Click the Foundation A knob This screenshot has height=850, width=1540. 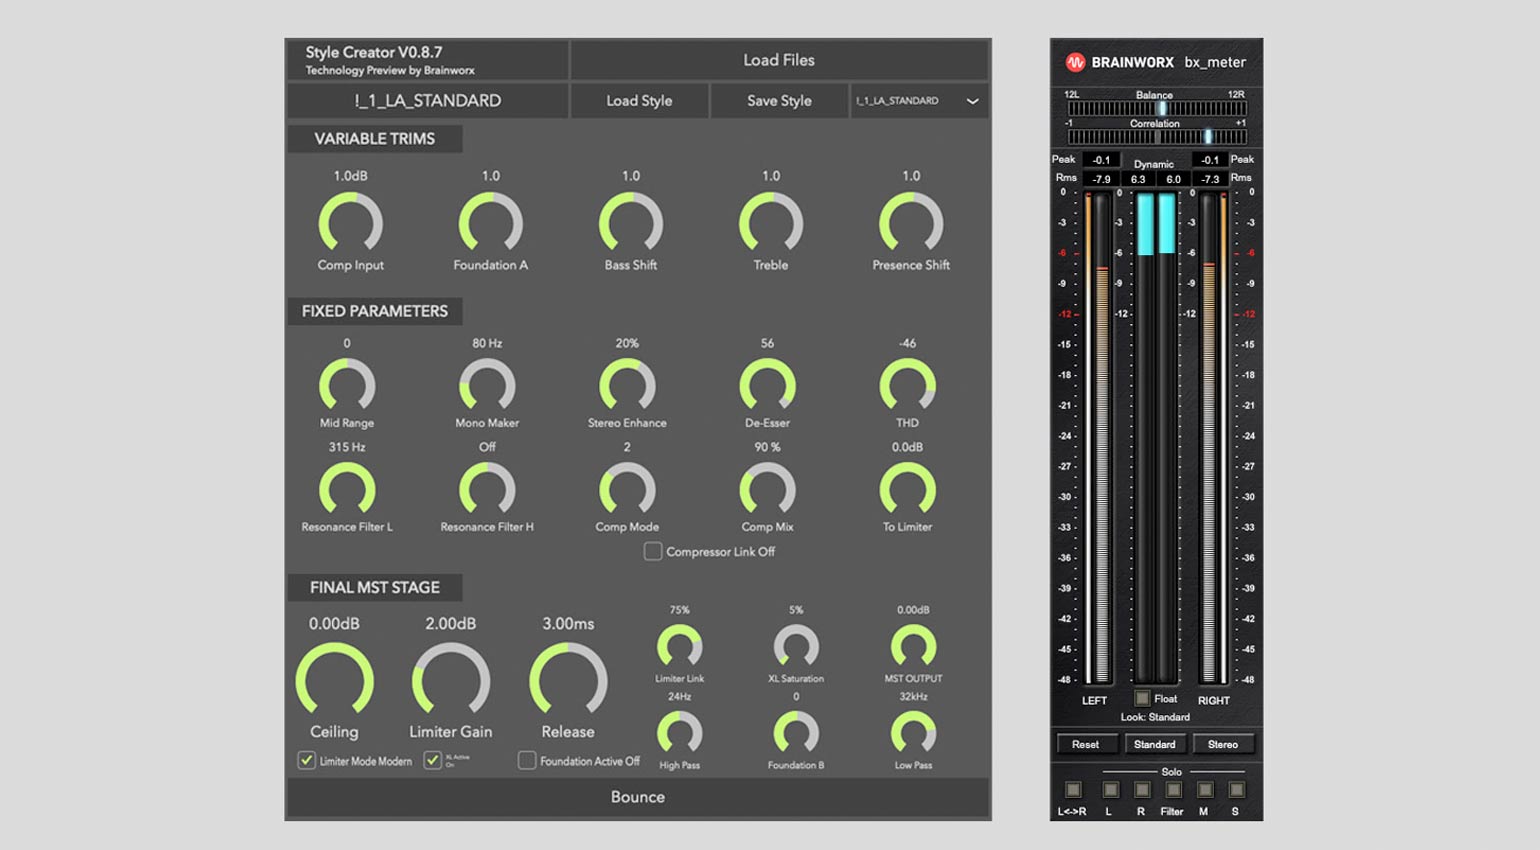[490, 222]
